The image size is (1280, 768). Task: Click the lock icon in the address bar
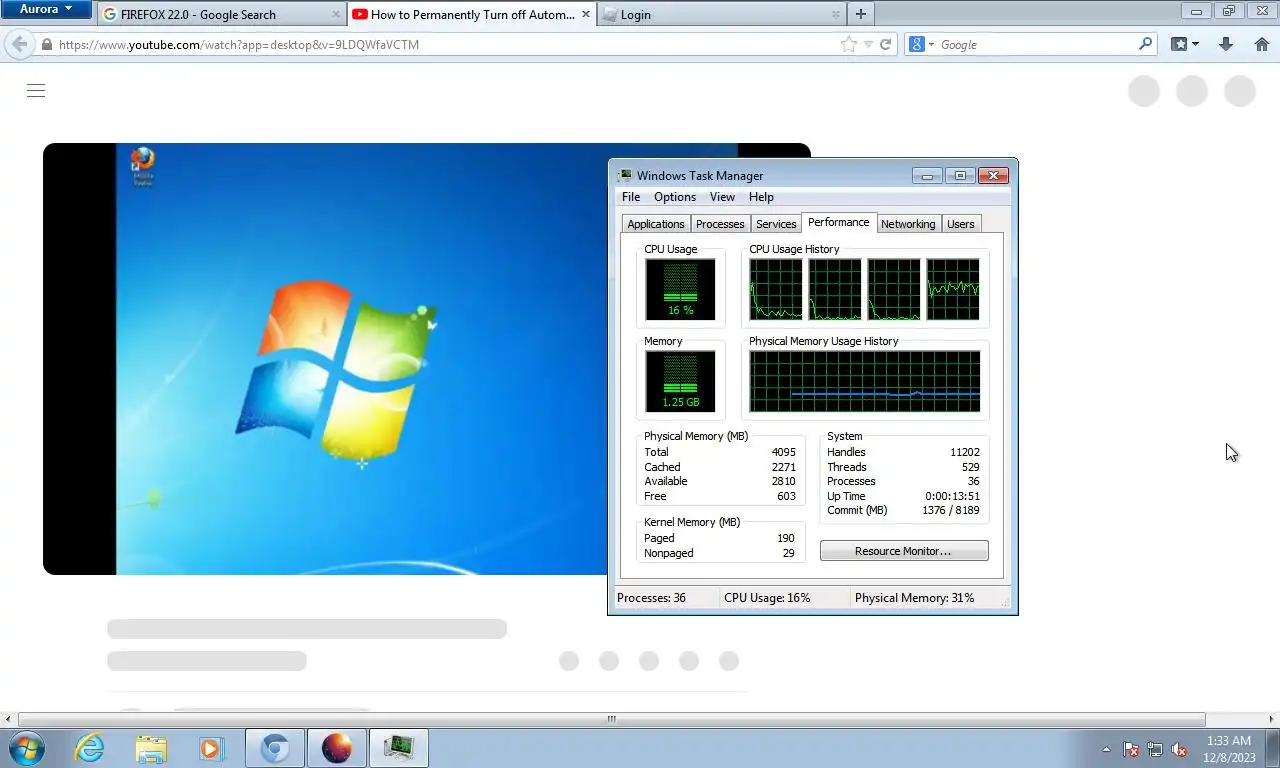click(x=46, y=45)
